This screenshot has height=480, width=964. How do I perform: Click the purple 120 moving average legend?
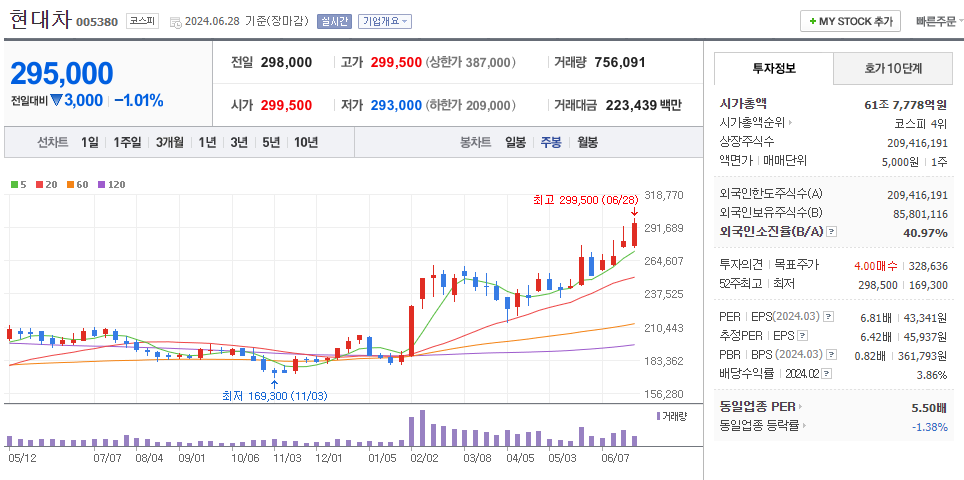[112, 184]
